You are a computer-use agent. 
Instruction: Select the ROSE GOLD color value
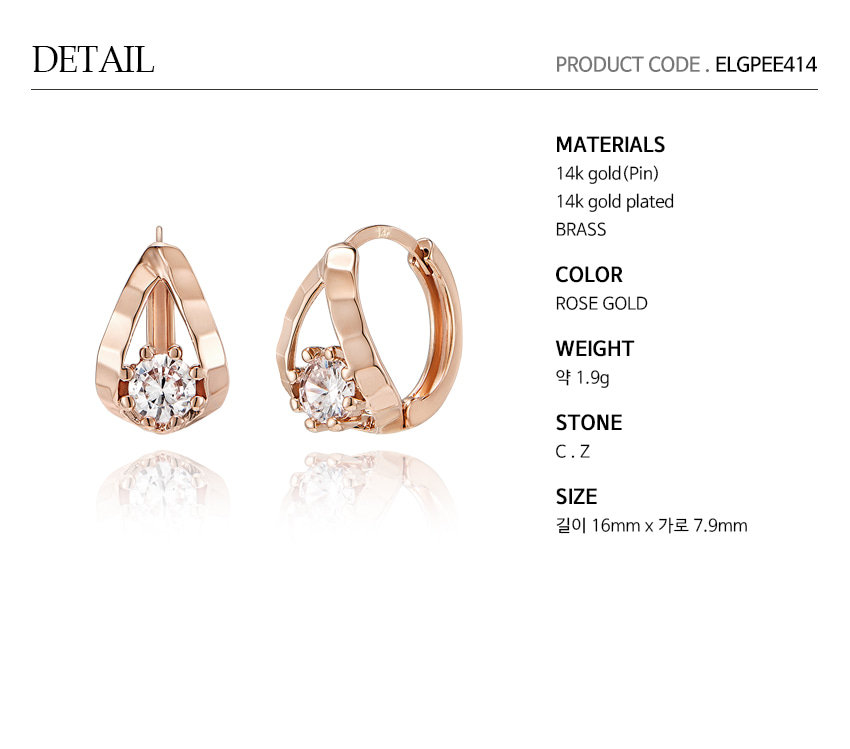click(601, 304)
